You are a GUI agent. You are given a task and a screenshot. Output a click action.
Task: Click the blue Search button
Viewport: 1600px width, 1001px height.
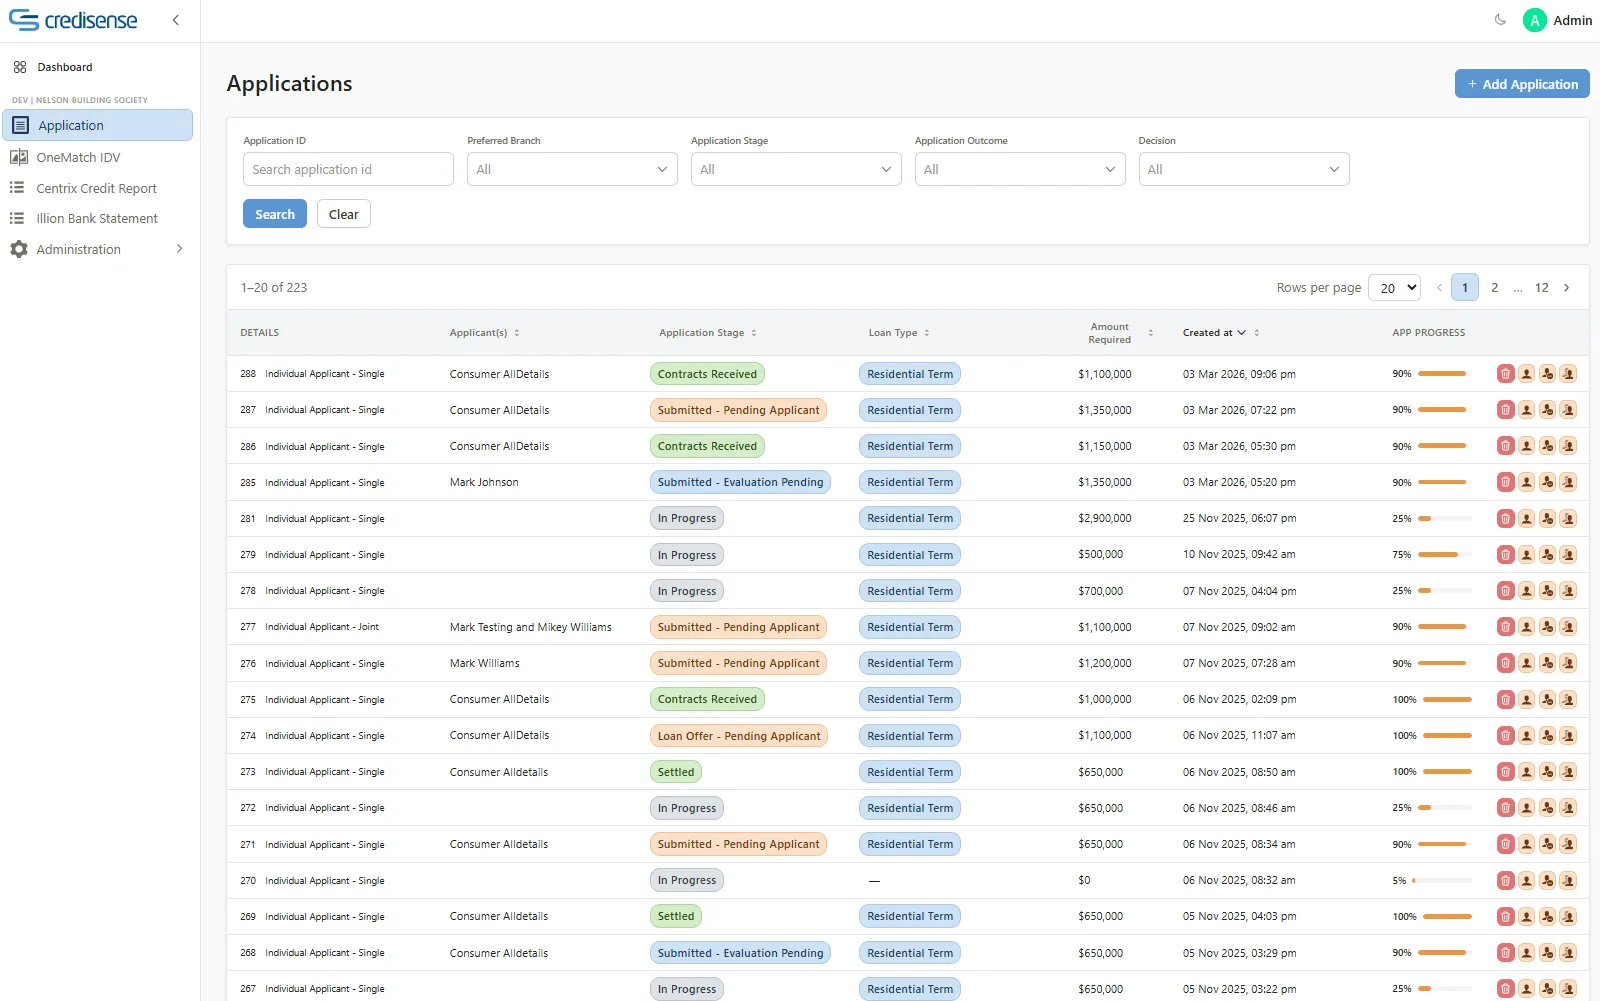click(x=275, y=214)
